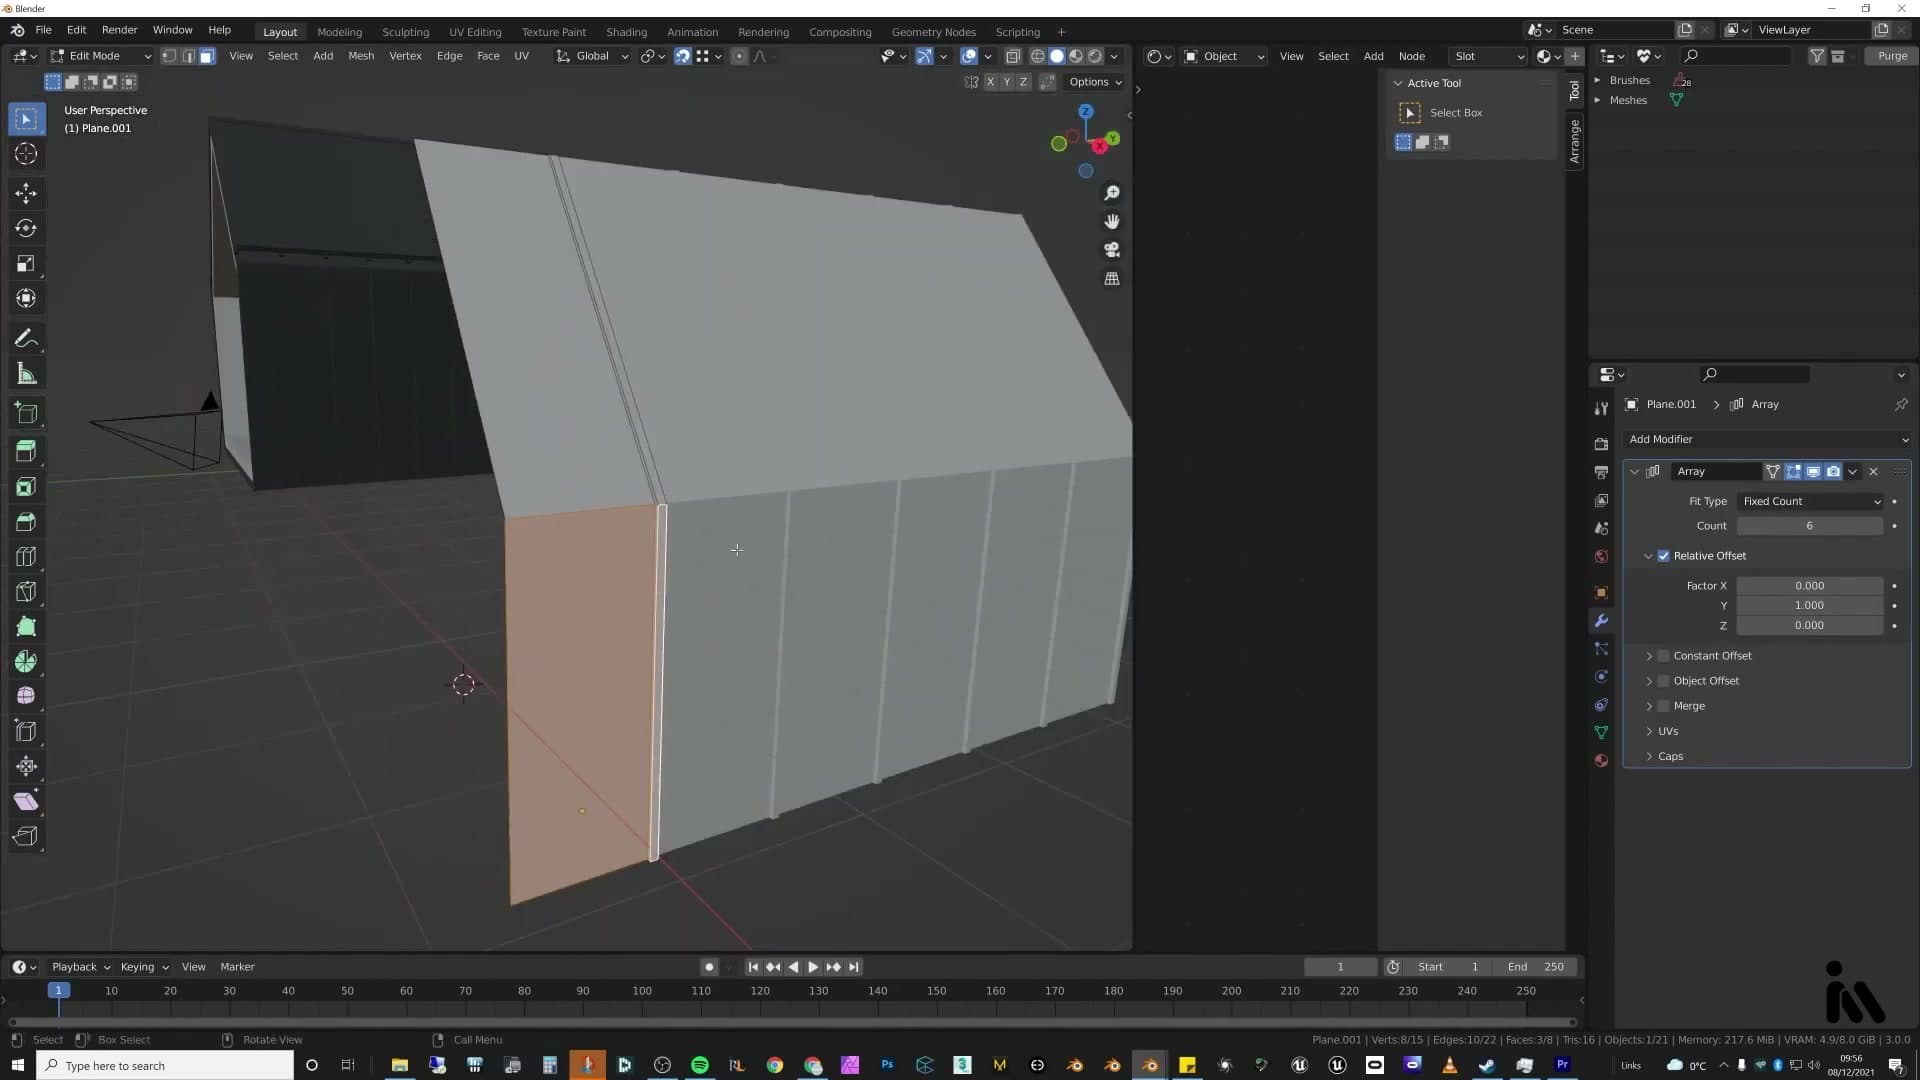
Task: Play the animation forward
Action: tap(812, 967)
